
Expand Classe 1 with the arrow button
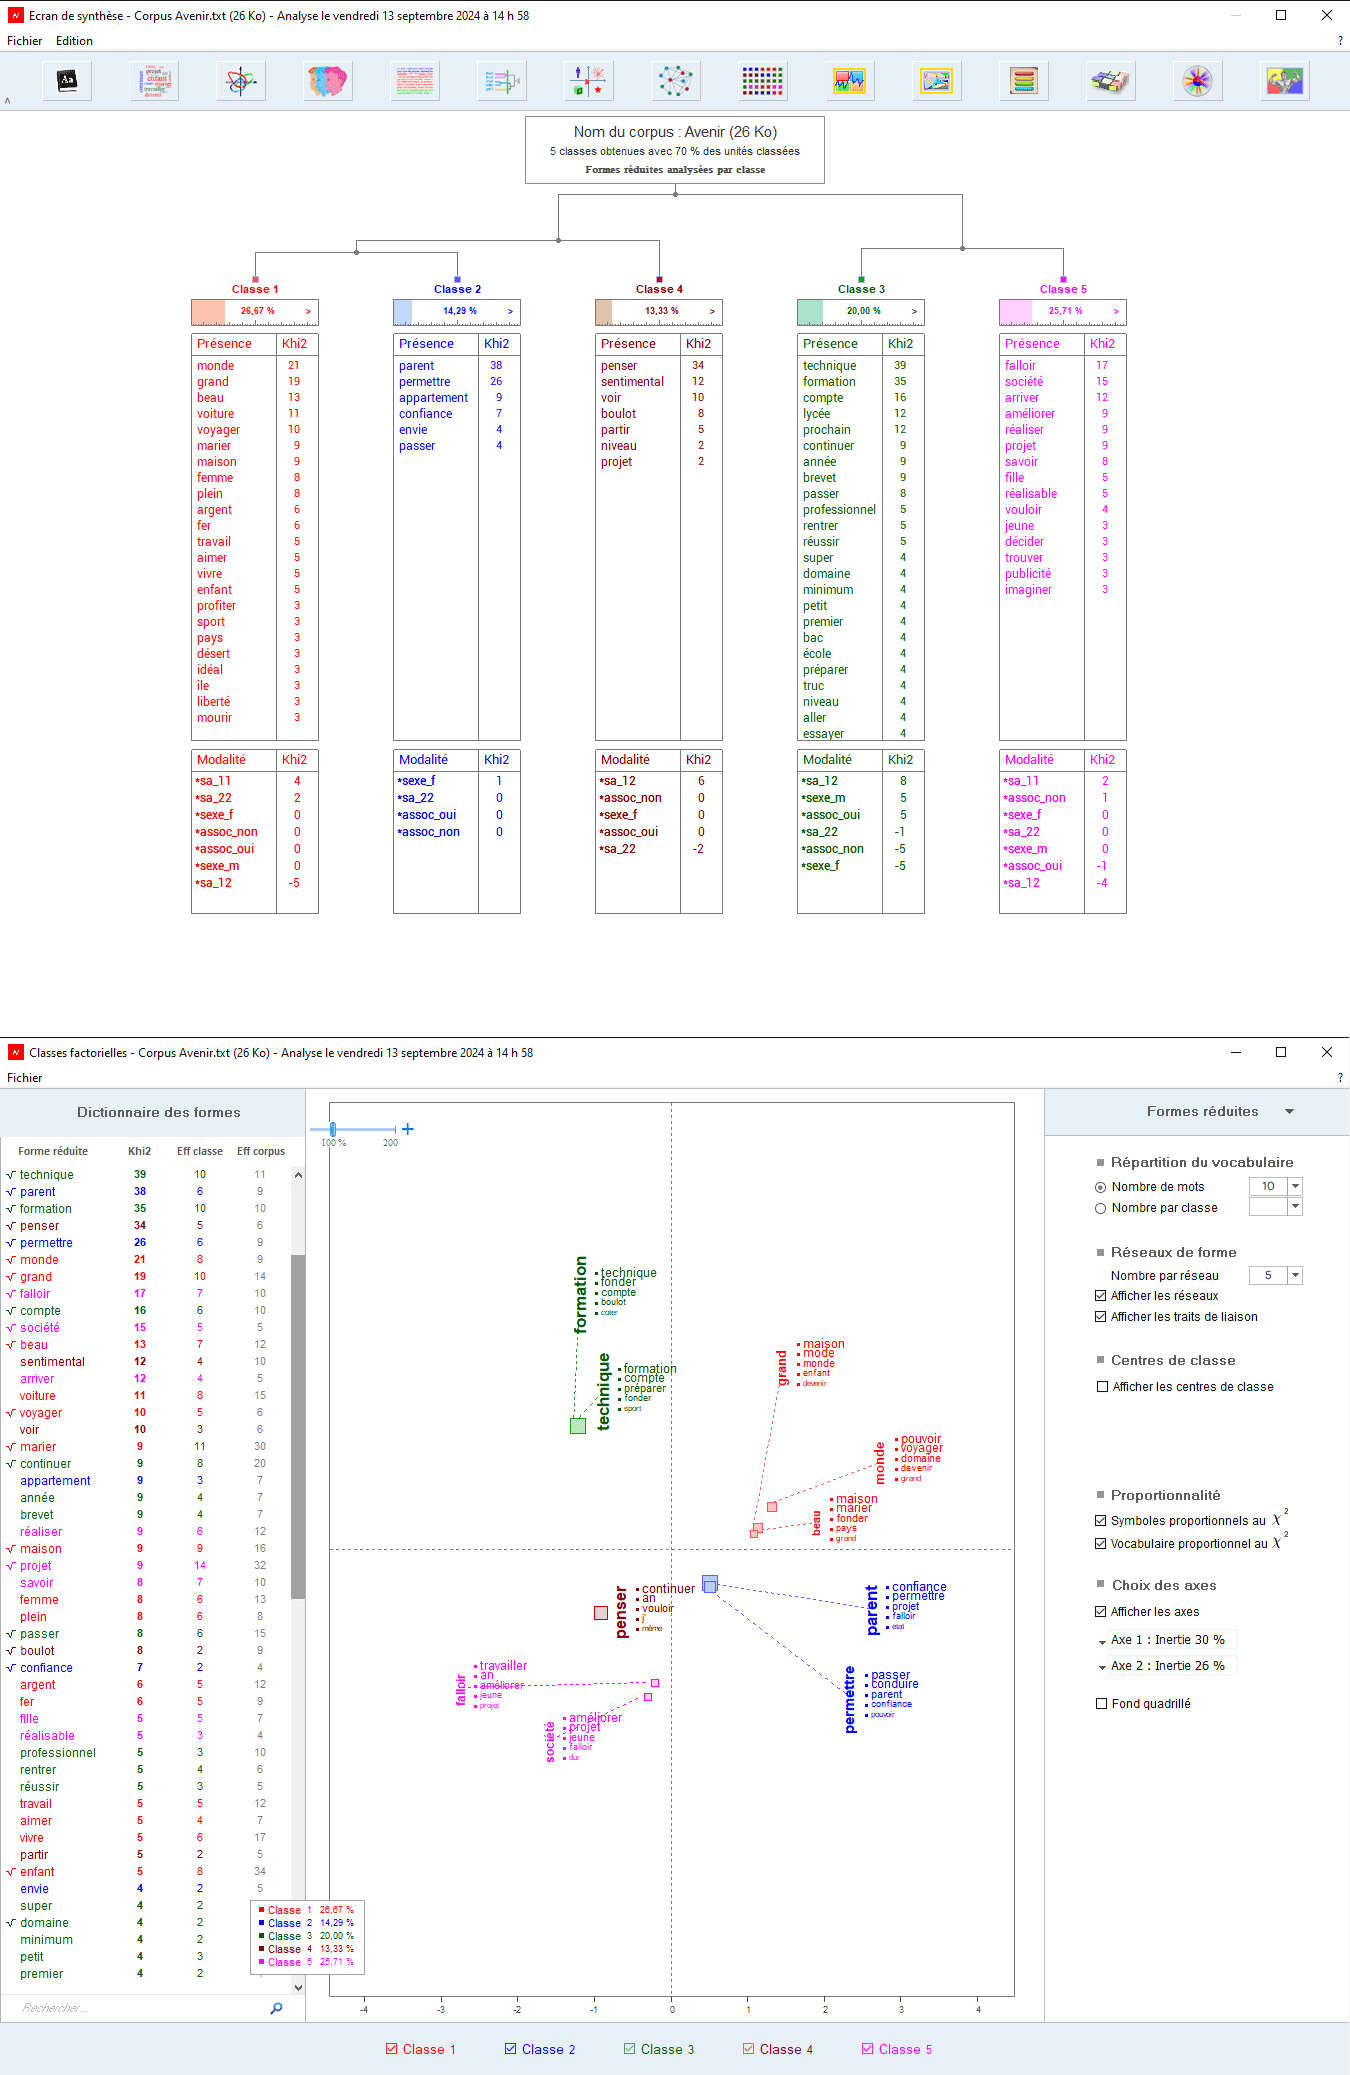(x=308, y=312)
